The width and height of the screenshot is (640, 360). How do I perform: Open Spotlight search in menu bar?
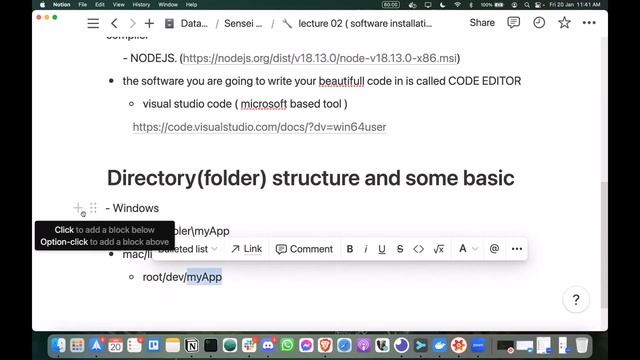click(527, 4)
